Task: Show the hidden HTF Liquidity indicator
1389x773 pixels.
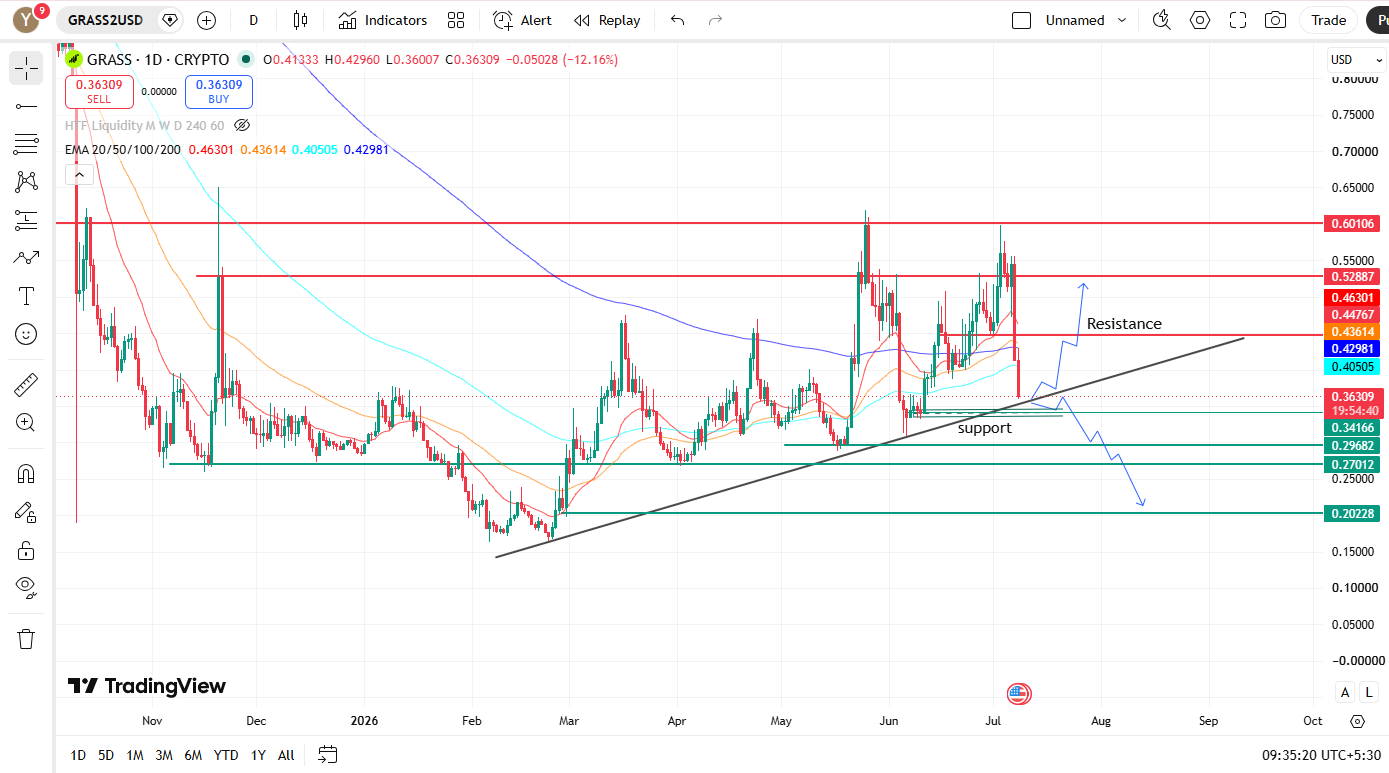Action: [x=242, y=126]
